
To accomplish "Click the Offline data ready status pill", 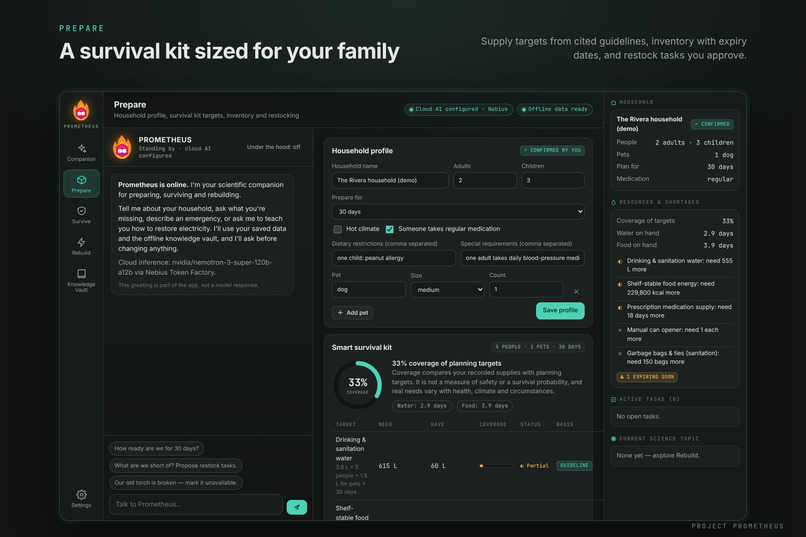I will click(555, 109).
